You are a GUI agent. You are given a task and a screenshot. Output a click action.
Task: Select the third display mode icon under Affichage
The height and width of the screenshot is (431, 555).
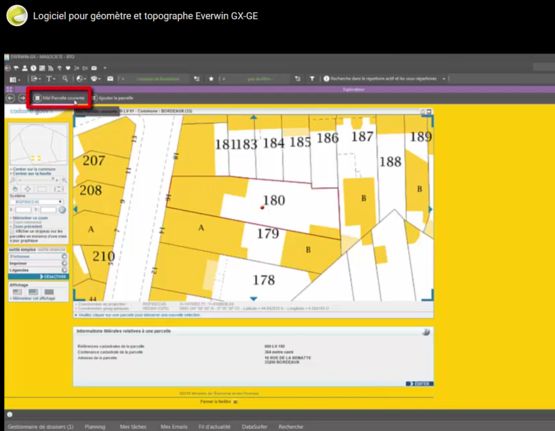tap(49, 292)
